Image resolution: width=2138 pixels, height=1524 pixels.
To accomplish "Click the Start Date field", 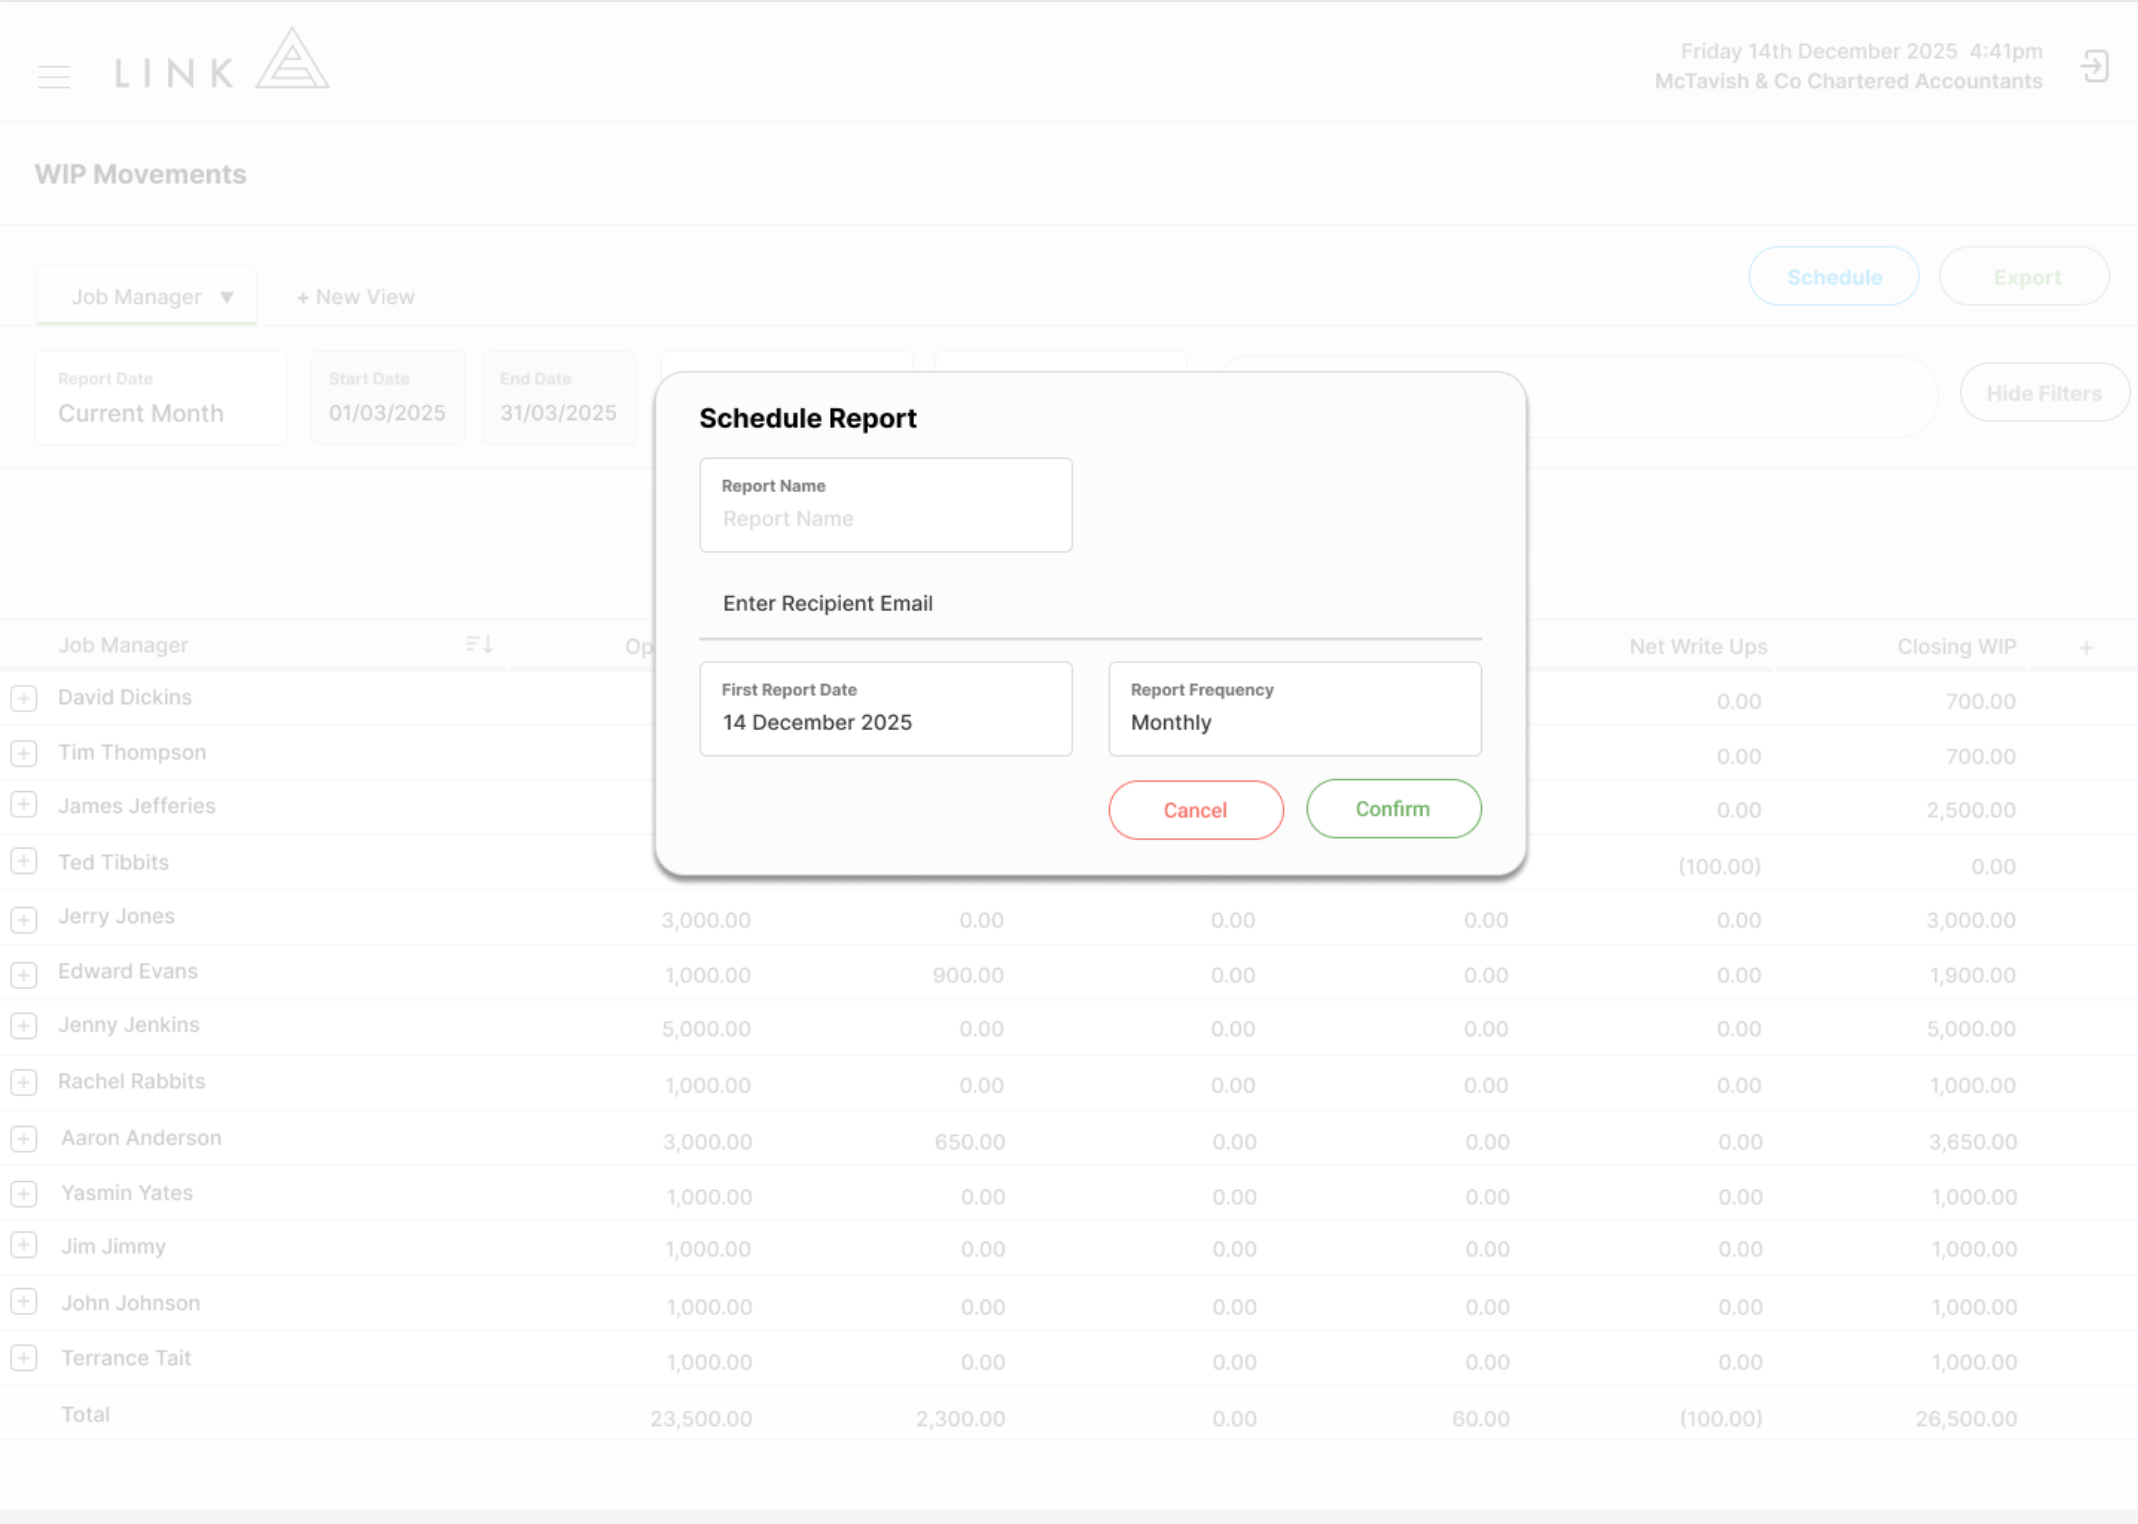I will click(388, 398).
